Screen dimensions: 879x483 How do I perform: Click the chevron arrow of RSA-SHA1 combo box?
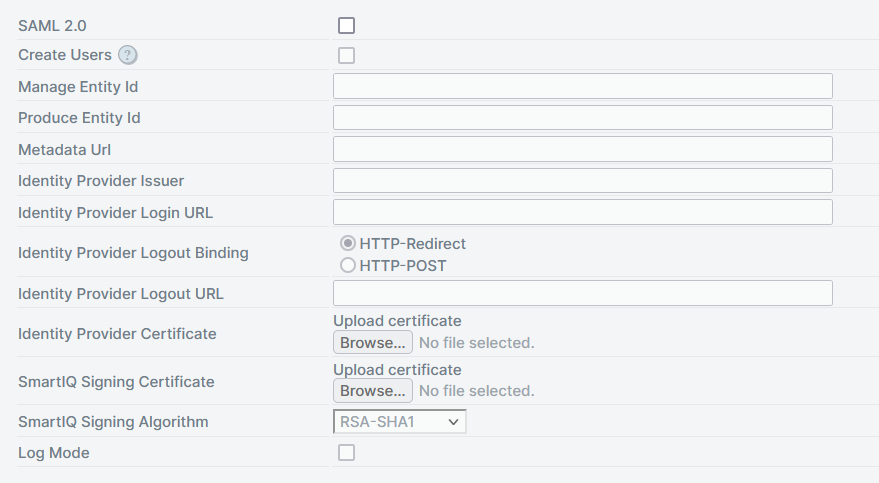click(x=454, y=422)
